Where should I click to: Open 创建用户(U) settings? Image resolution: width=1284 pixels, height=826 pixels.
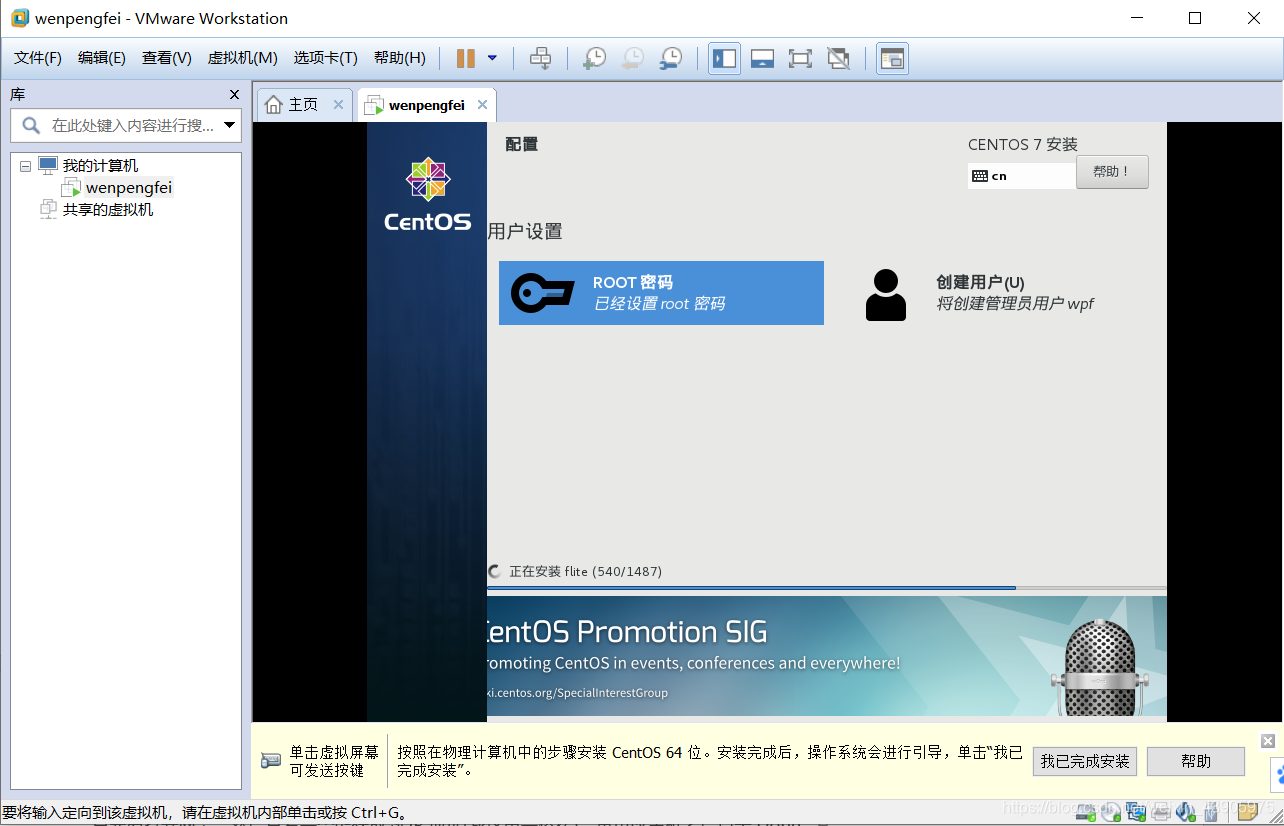click(1014, 293)
